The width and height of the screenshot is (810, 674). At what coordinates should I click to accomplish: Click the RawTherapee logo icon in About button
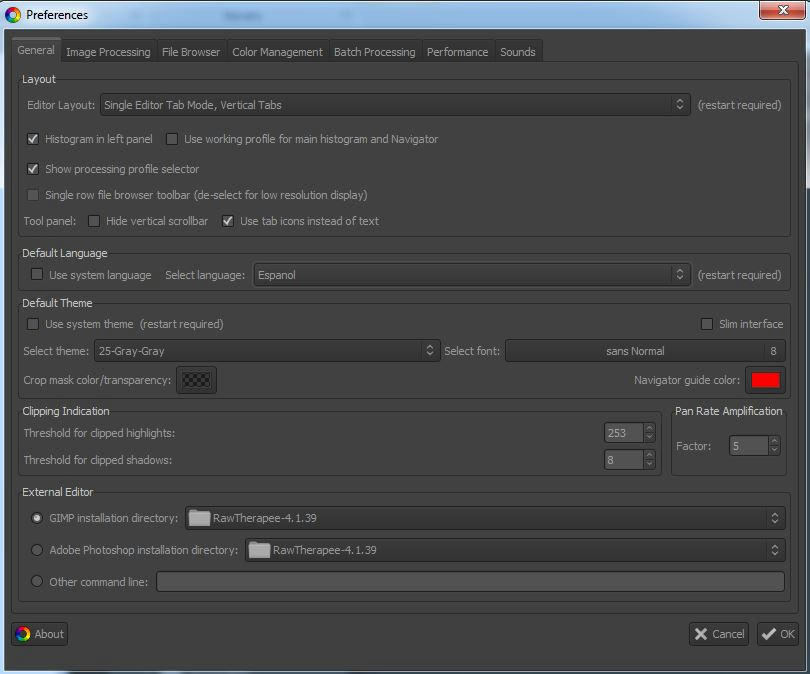coord(23,634)
